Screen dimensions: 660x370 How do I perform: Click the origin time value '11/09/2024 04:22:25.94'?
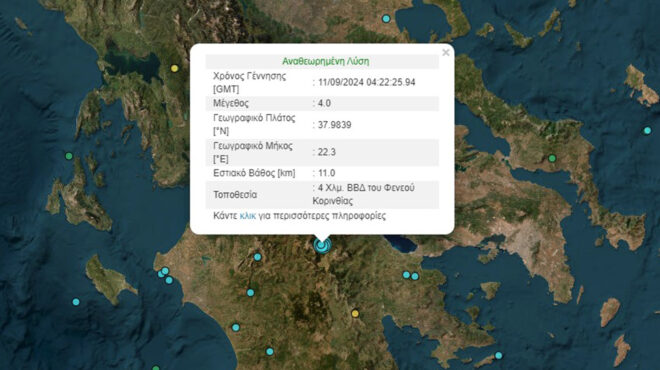[x=367, y=82]
